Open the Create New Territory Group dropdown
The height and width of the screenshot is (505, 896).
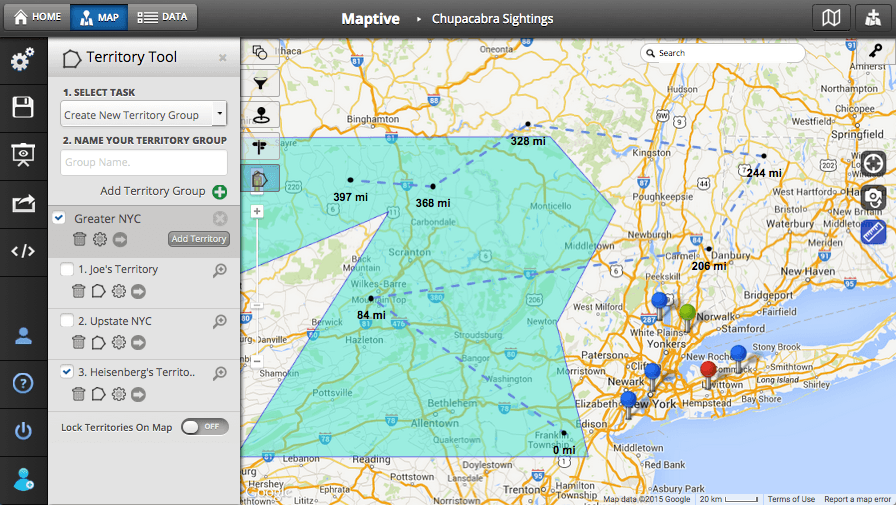point(144,115)
